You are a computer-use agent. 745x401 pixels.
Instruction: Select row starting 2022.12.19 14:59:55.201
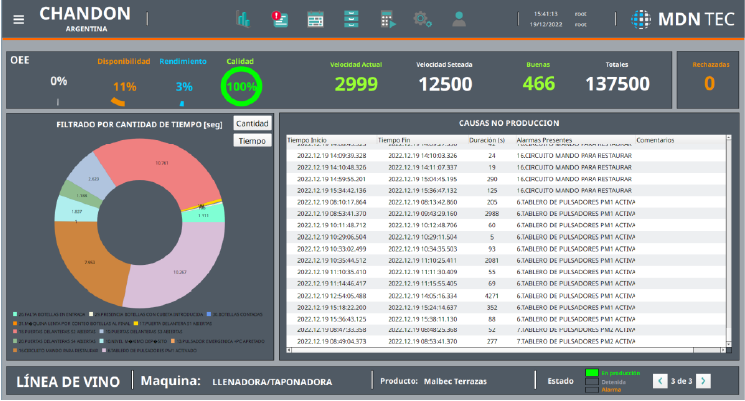coord(506,179)
